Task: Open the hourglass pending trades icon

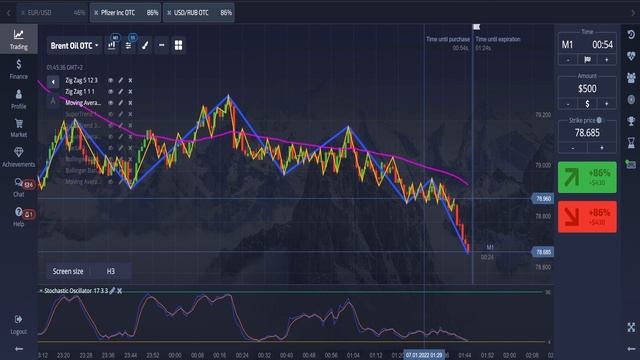Action: pos(631,142)
